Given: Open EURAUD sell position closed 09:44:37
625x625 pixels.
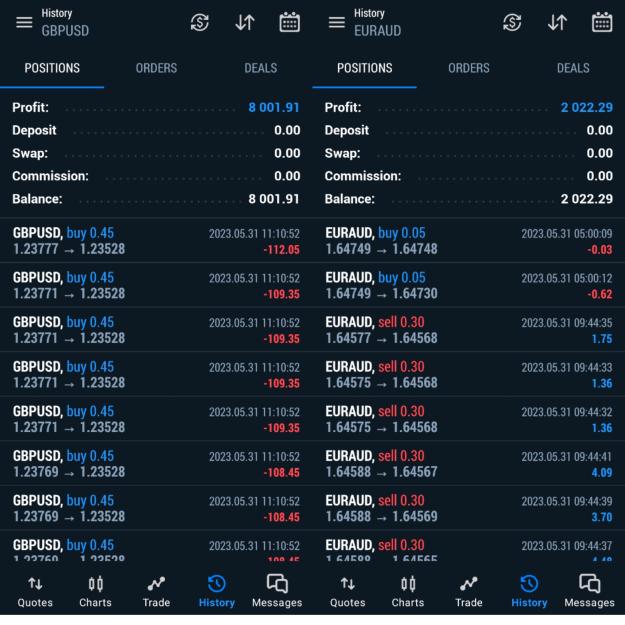Looking at the screenshot, I should tap(469, 547).
